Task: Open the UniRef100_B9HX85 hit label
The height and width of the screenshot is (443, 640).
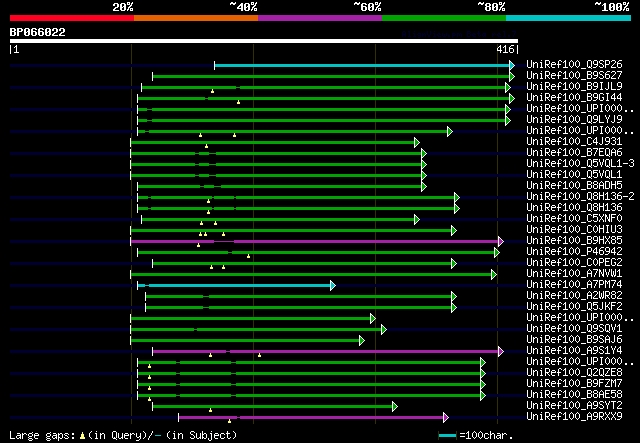Action: pyautogui.click(x=574, y=240)
